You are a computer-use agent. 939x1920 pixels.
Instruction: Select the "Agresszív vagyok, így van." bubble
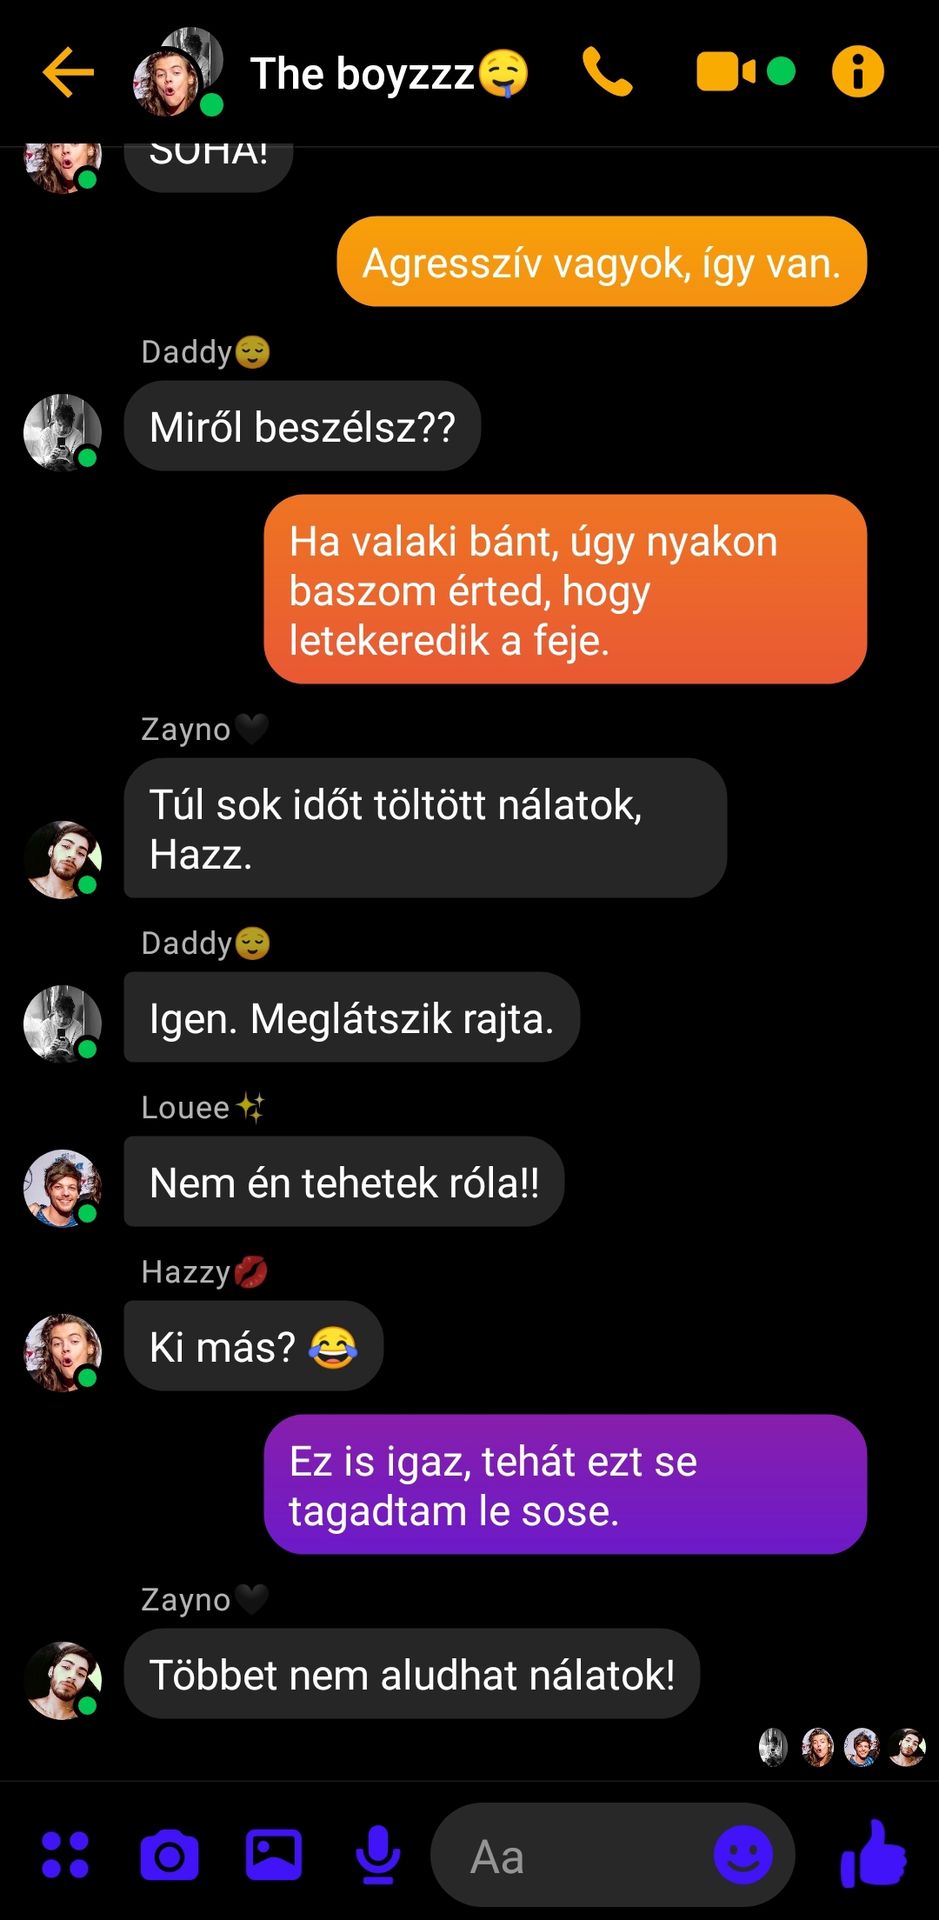(x=602, y=262)
